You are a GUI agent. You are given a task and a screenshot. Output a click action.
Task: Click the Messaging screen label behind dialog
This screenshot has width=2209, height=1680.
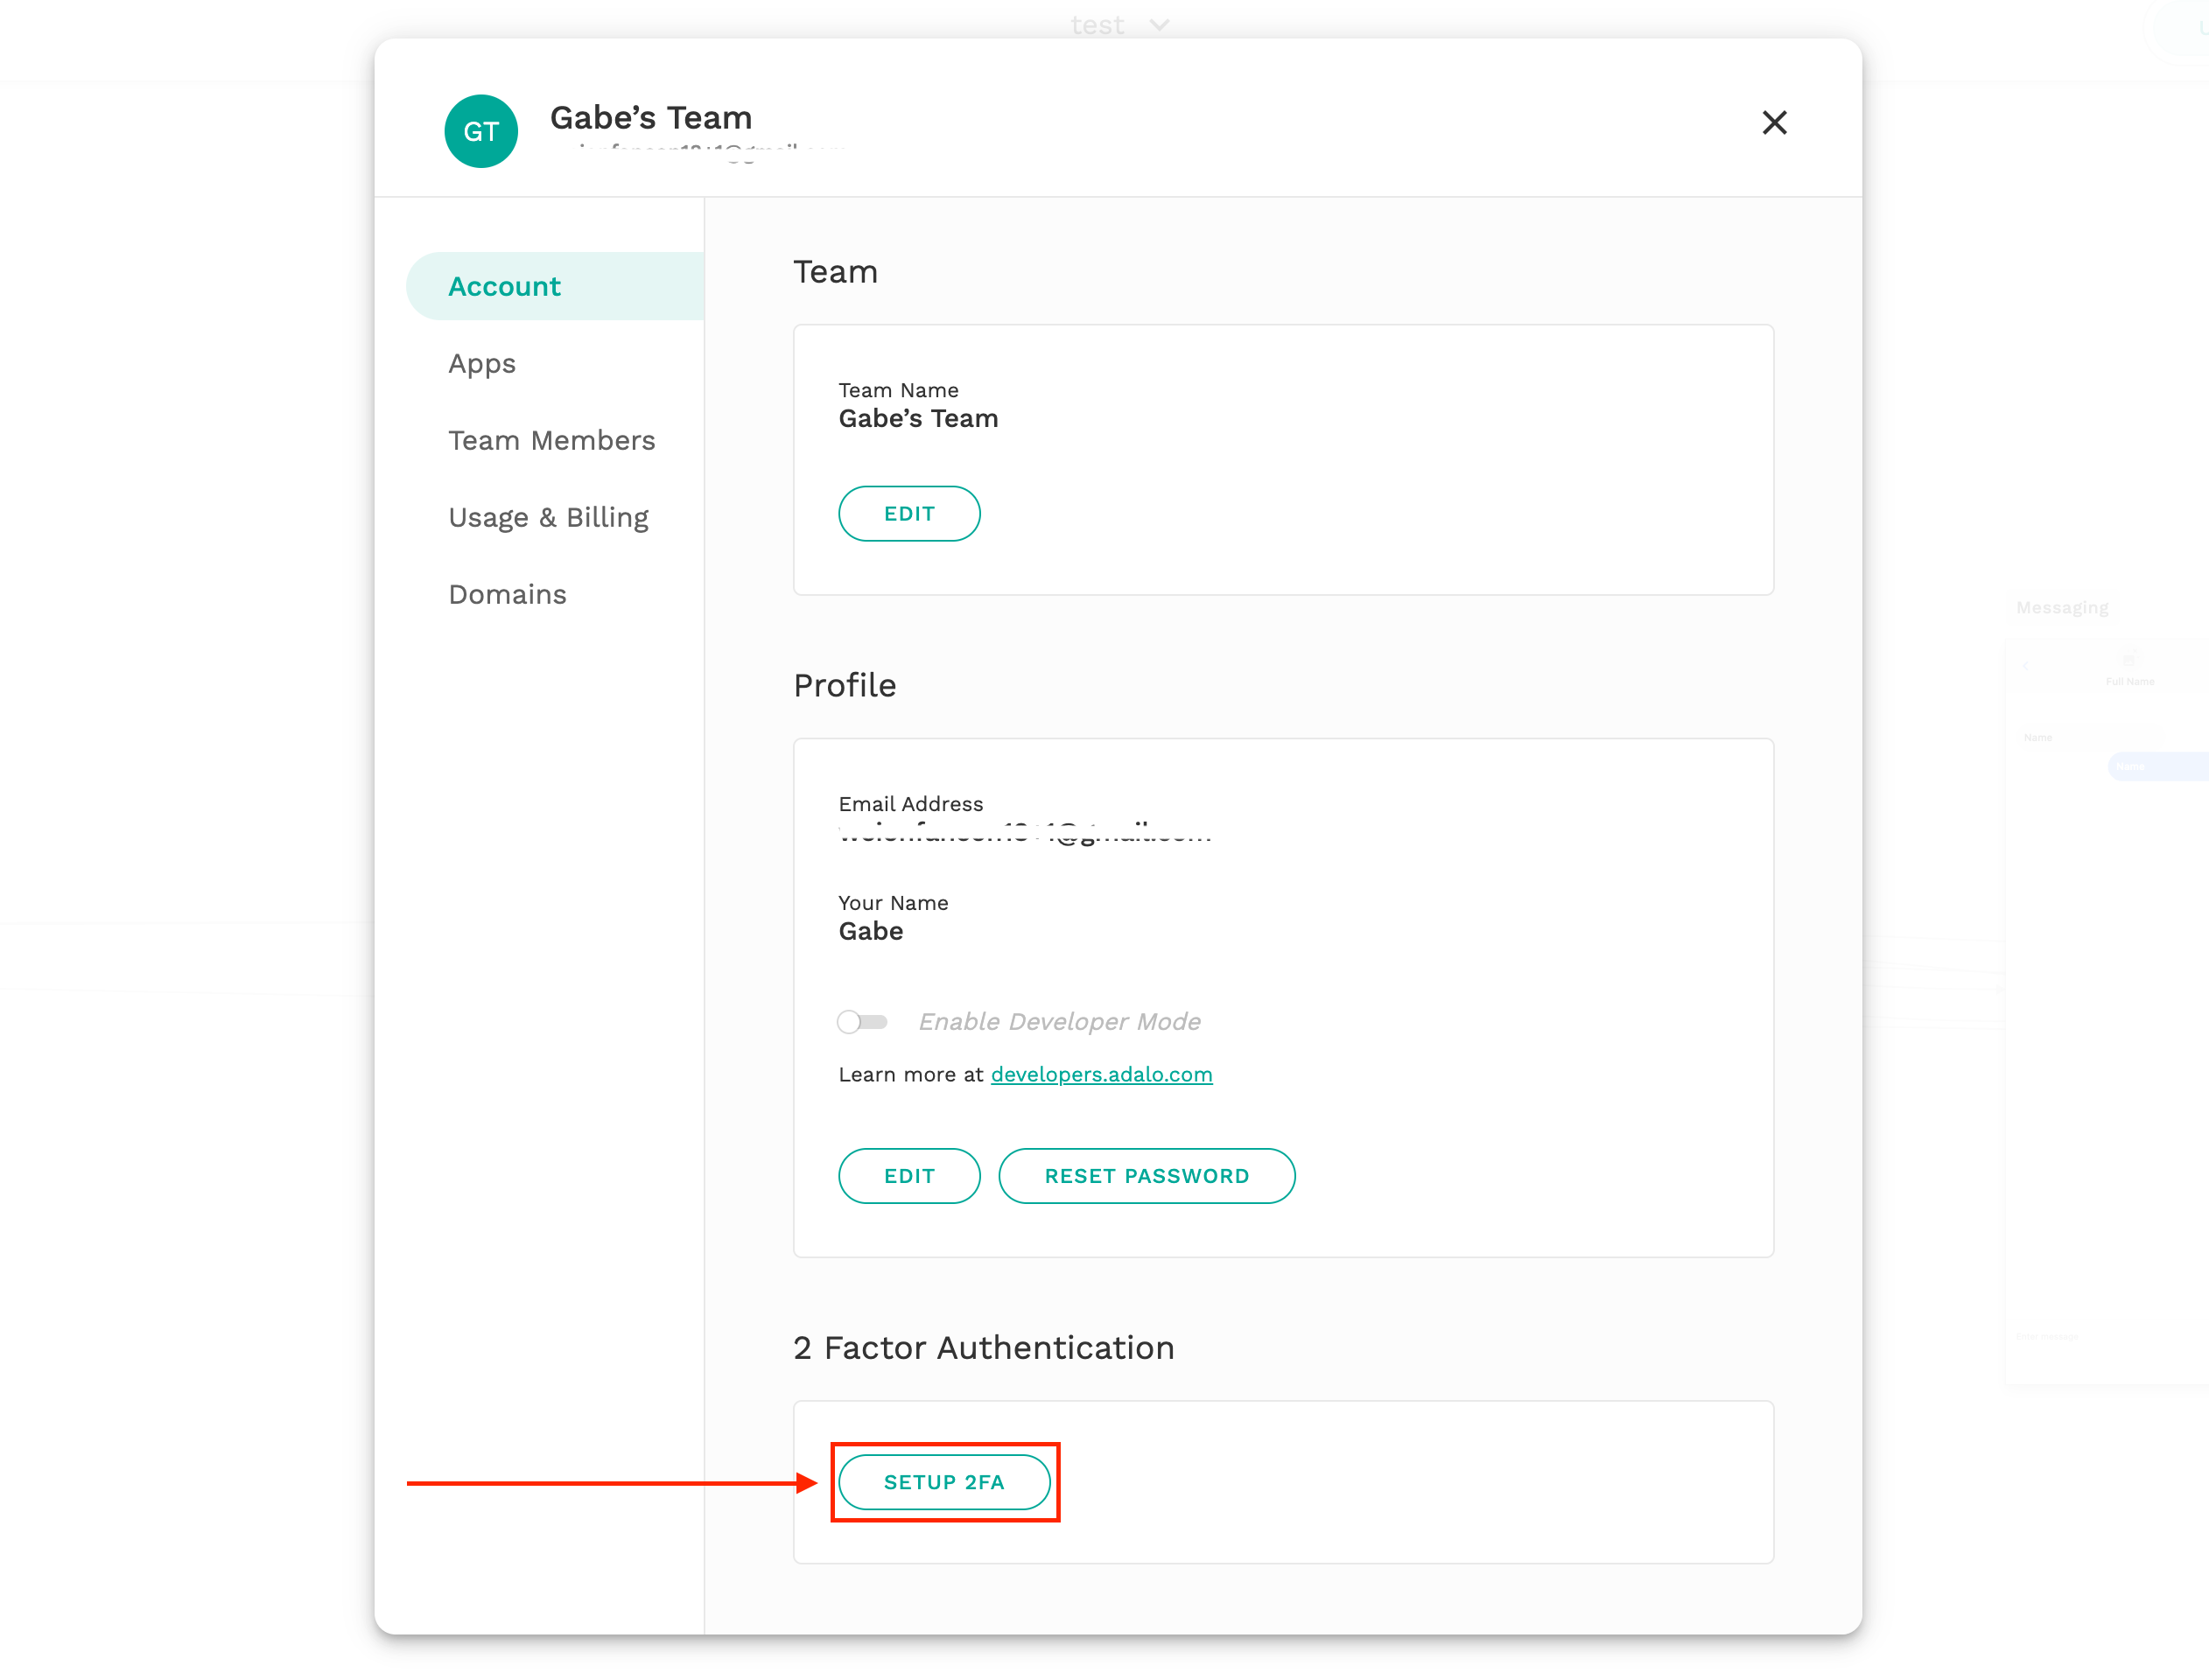[x=2061, y=607]
